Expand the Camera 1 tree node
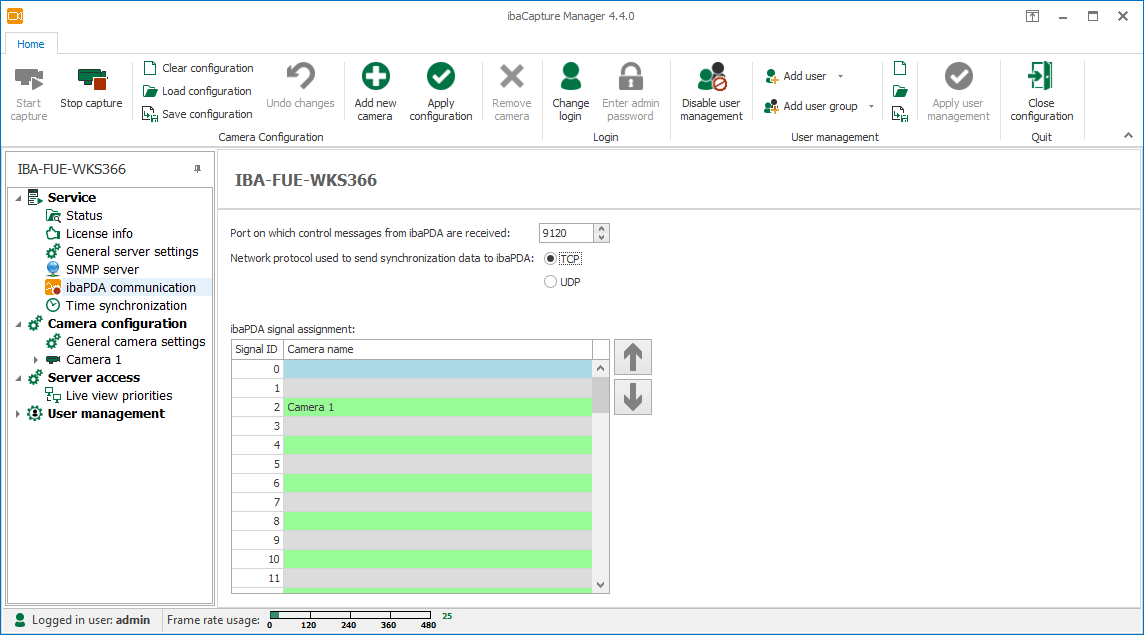The width and height of the screenshot is (1144, 635). (36, 360)
